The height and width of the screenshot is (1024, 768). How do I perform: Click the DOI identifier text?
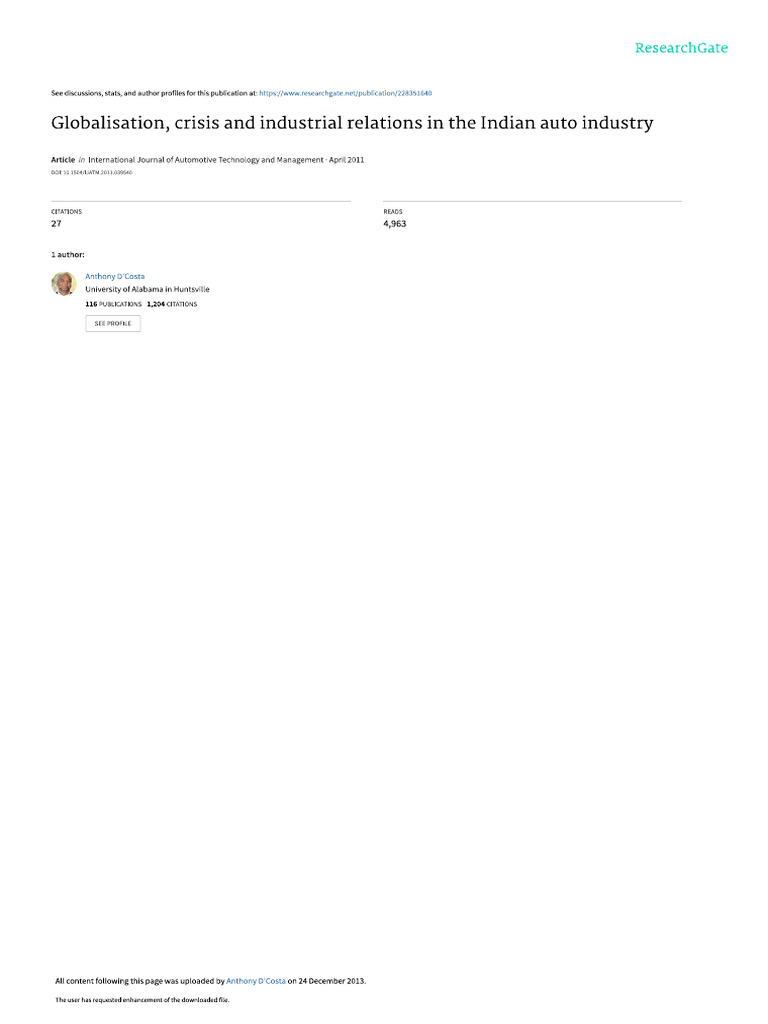91,172
